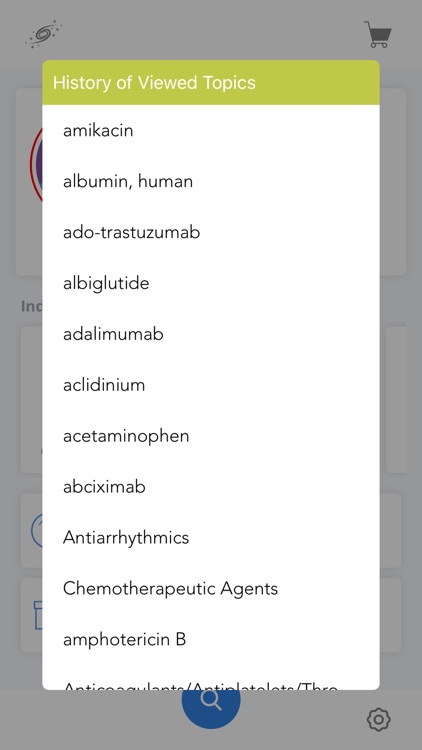Image resolution: width=422 pixels, height=750 pixels.
Task: Choose ado-trastuzumab entry
Action: [211, 232]
